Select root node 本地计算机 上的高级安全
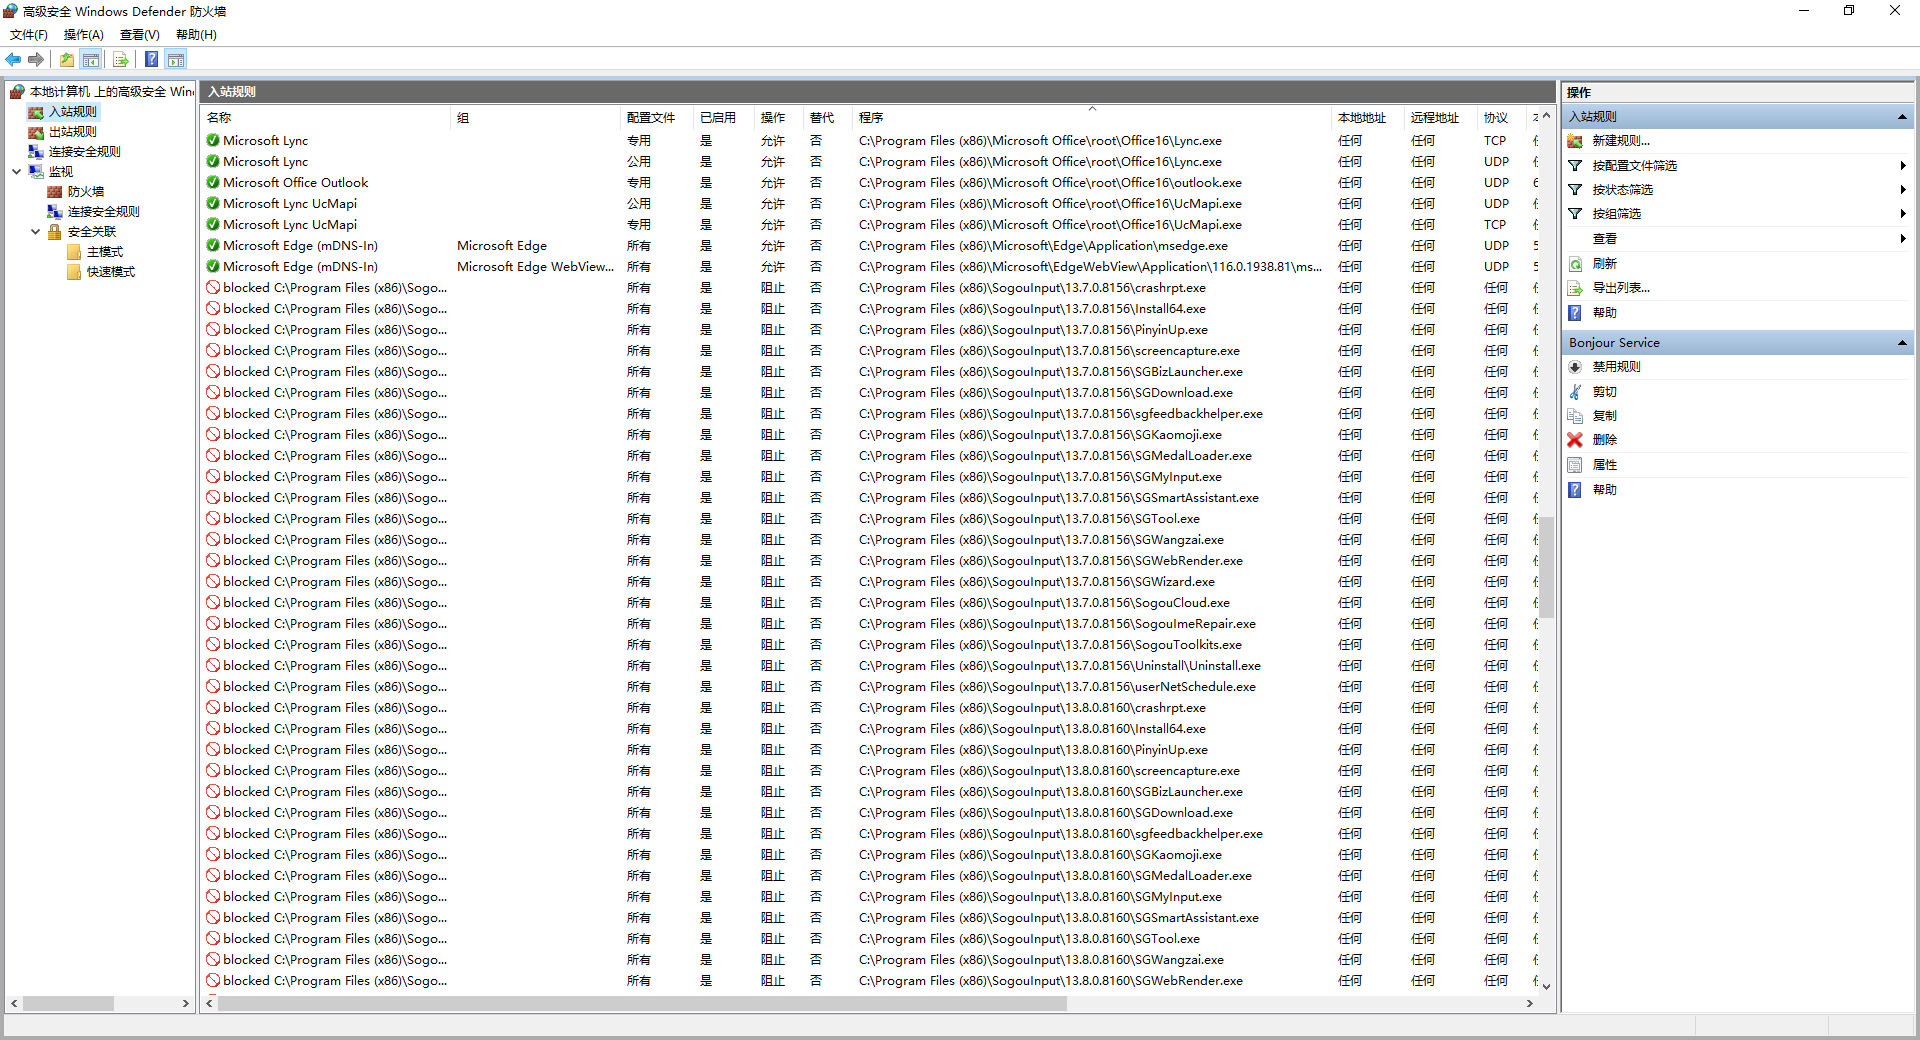This screenshot has width=1920, height=1040. click(111, 92)
